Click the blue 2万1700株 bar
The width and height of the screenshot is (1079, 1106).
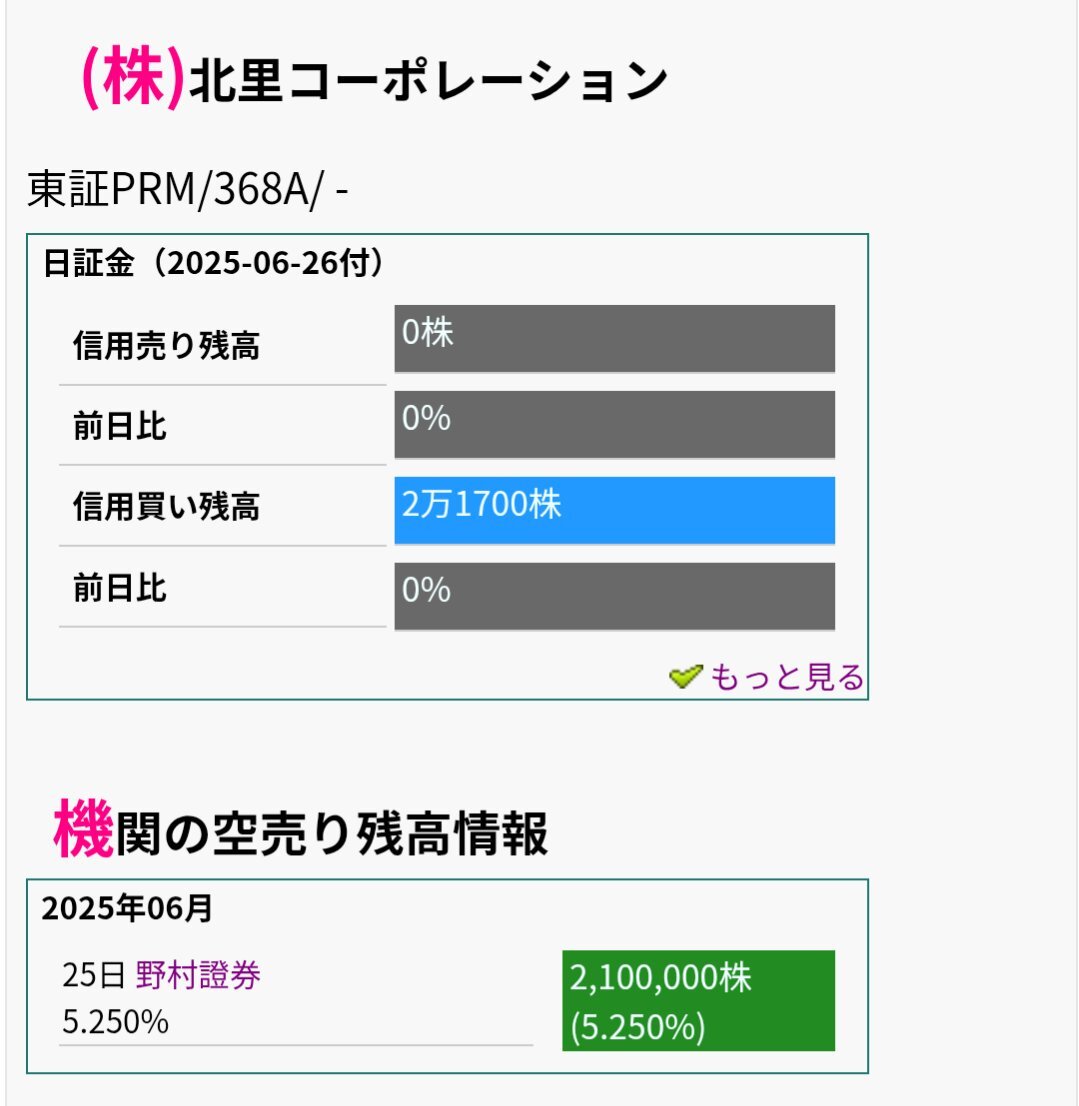pos(614,510)
